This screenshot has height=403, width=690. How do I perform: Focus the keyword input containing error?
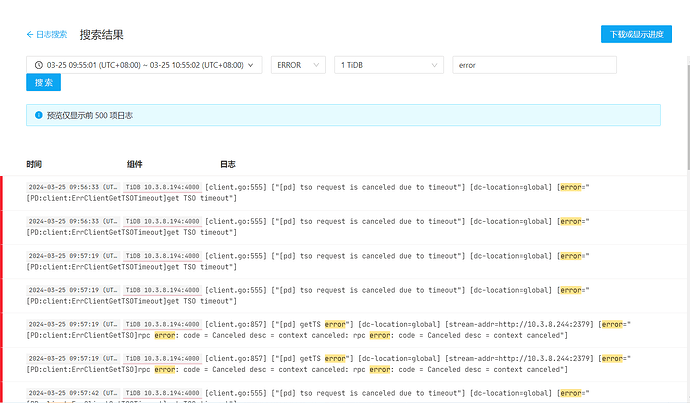pyautogui.click(x=534, y=65)
